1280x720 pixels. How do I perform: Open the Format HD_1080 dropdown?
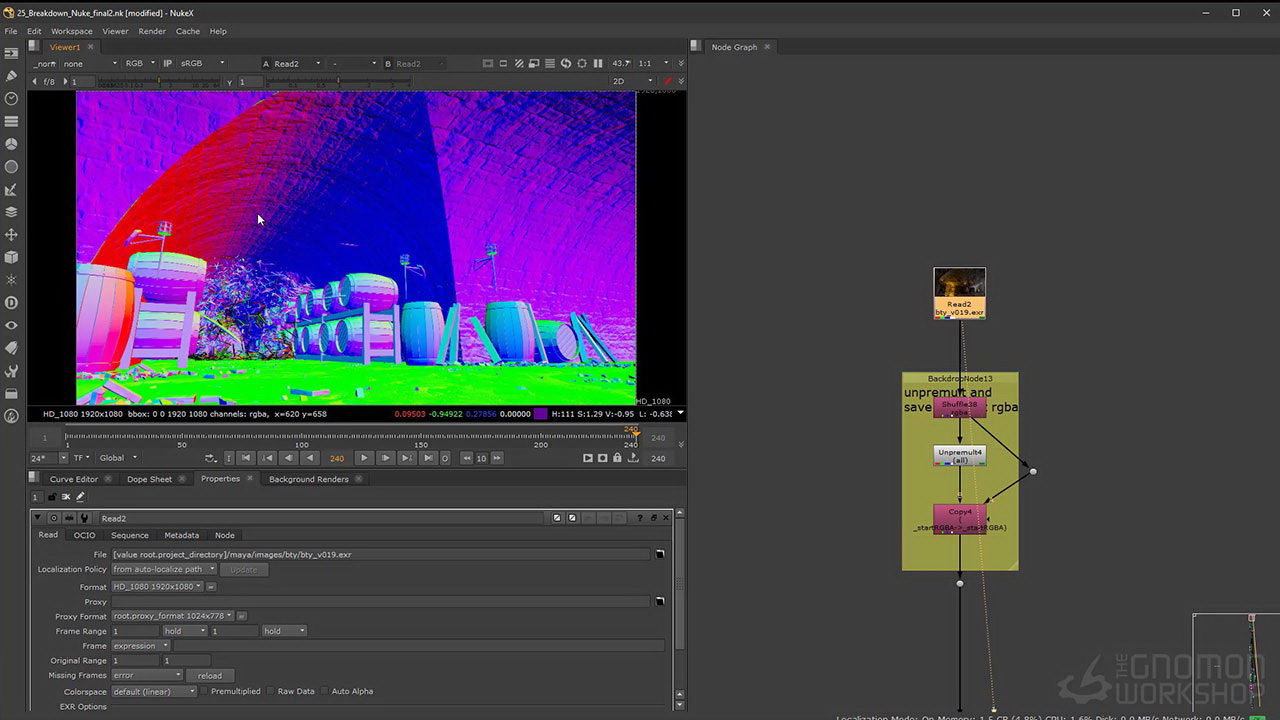click(x=157, y=587)
